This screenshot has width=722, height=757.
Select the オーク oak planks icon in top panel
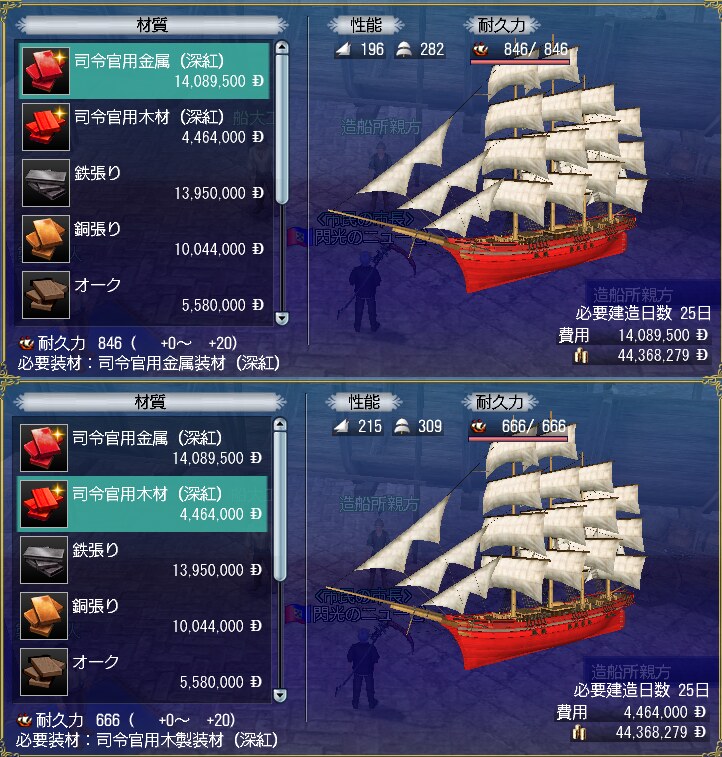point(46,294)
